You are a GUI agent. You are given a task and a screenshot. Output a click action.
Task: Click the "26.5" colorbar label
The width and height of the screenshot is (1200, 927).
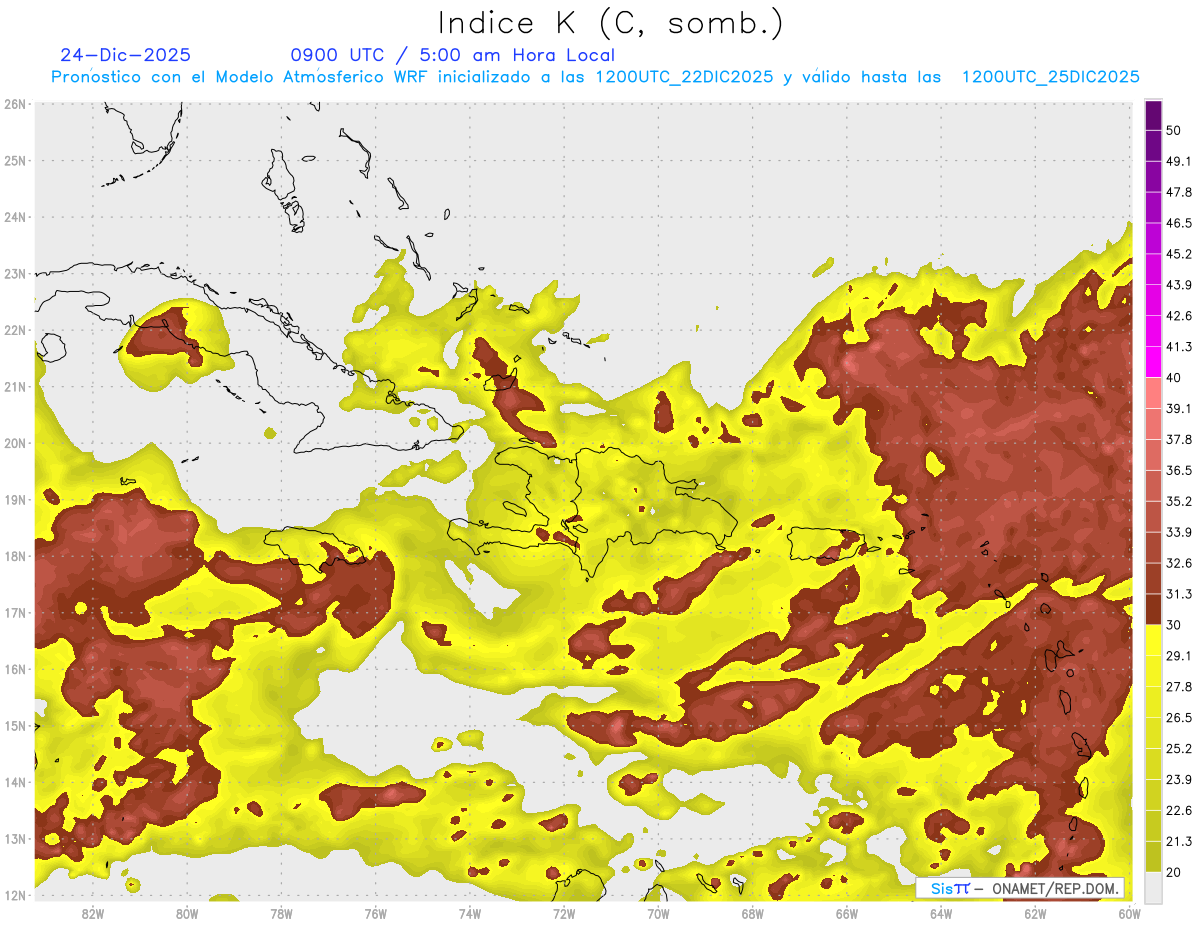pyautogui.click(x=1179, y=717)
